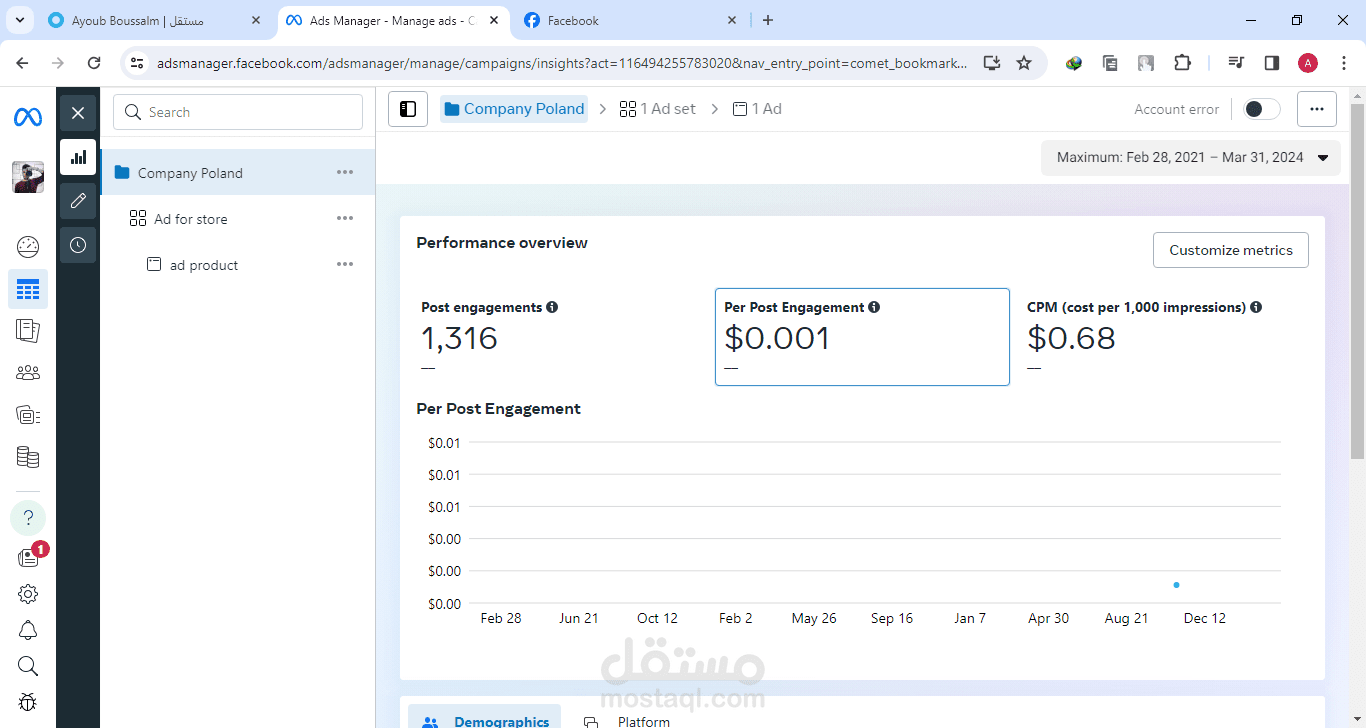1366x728 pixels.
Task: Select the Post engagements metric card
Action: click(x=560, y=337)
